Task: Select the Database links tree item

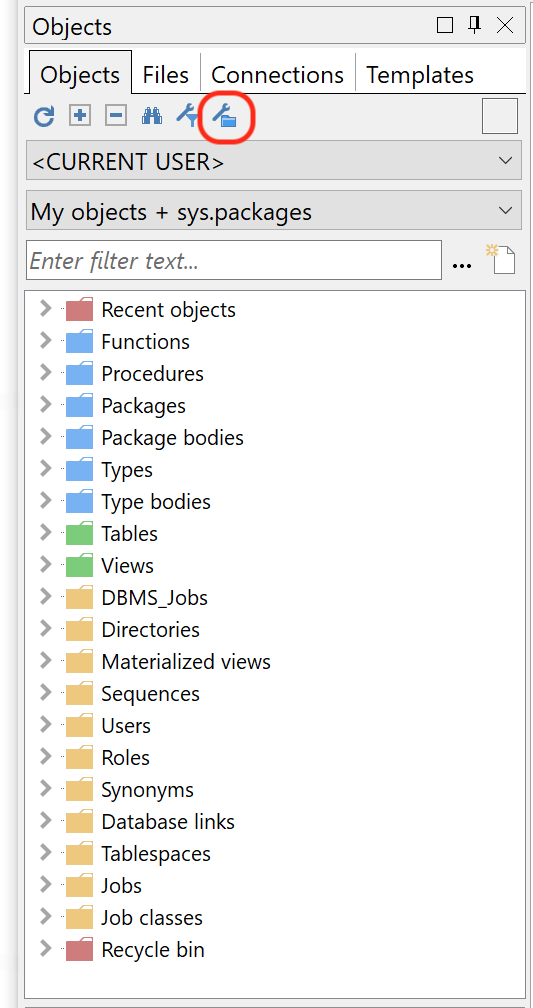Action: pos(168,822)
